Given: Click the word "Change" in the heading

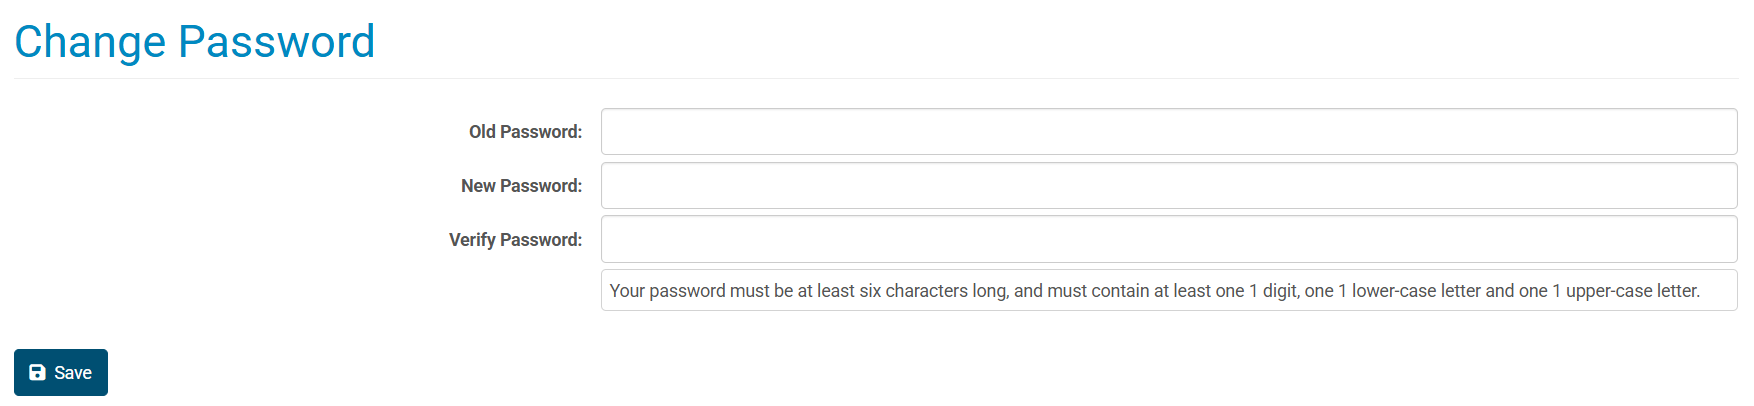Looking at the screenshot, I should click(x=90, y=42).
